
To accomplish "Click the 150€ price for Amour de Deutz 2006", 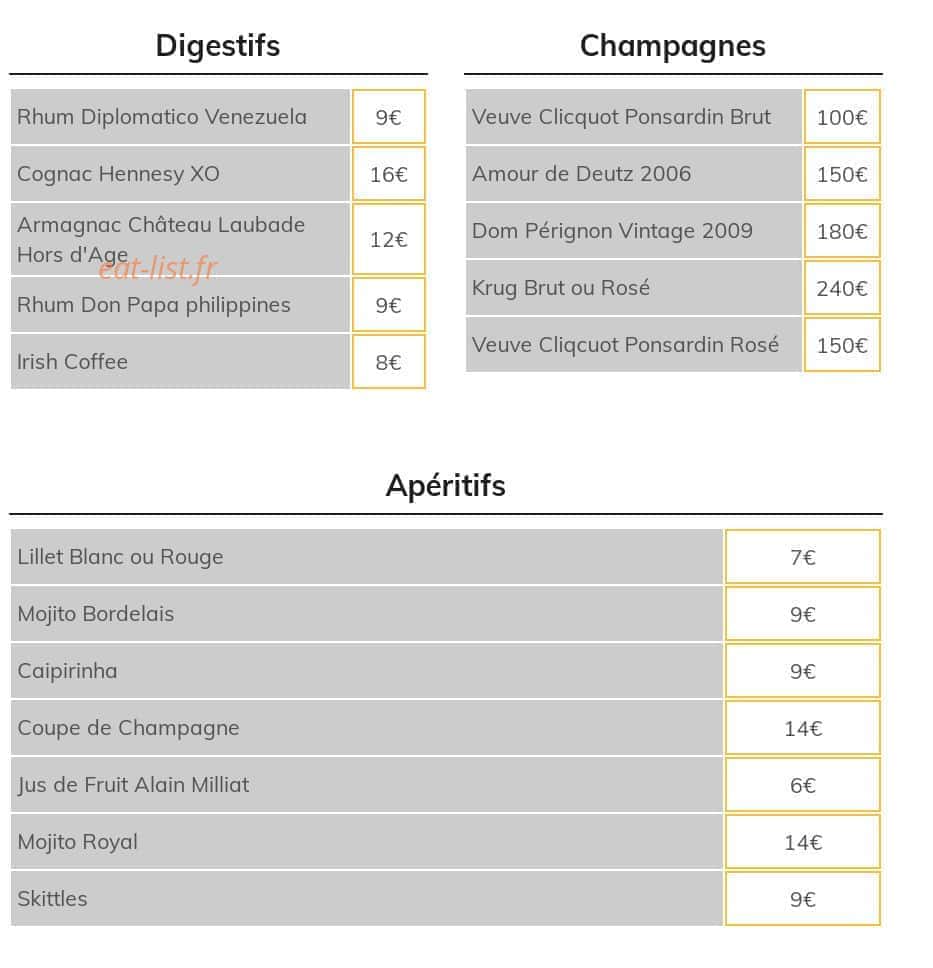I will point(842,174).
